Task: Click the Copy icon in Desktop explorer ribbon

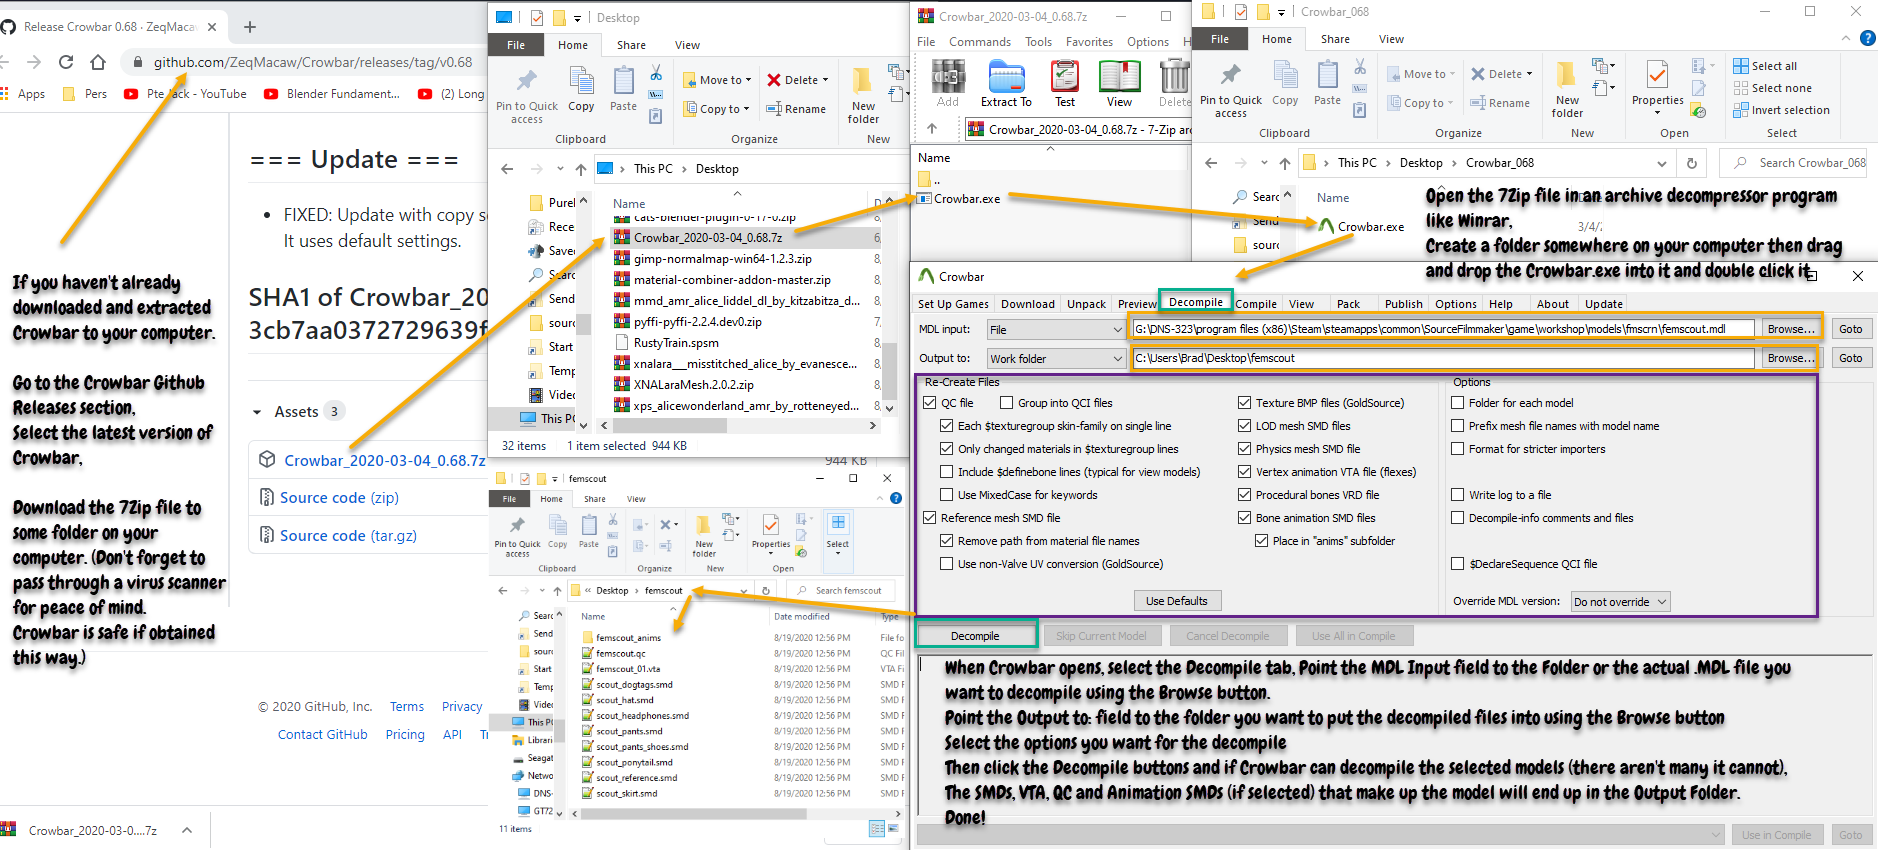Action: tap(581, 90)
